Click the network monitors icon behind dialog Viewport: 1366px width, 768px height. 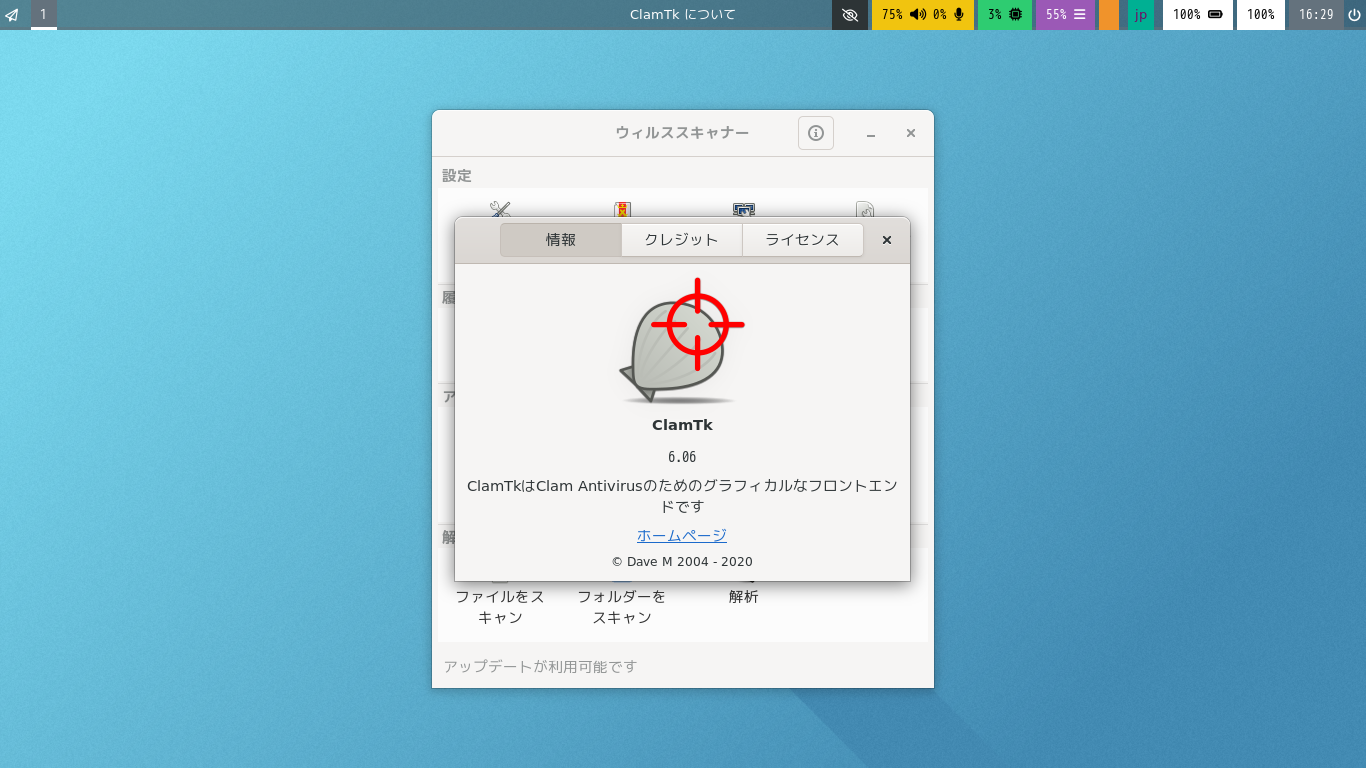(x=743, y=210)
